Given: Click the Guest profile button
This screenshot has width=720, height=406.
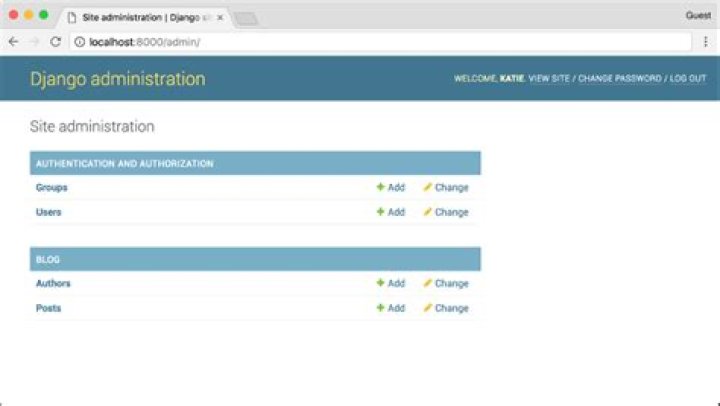Looking at the screenshot, I should 698,15.
